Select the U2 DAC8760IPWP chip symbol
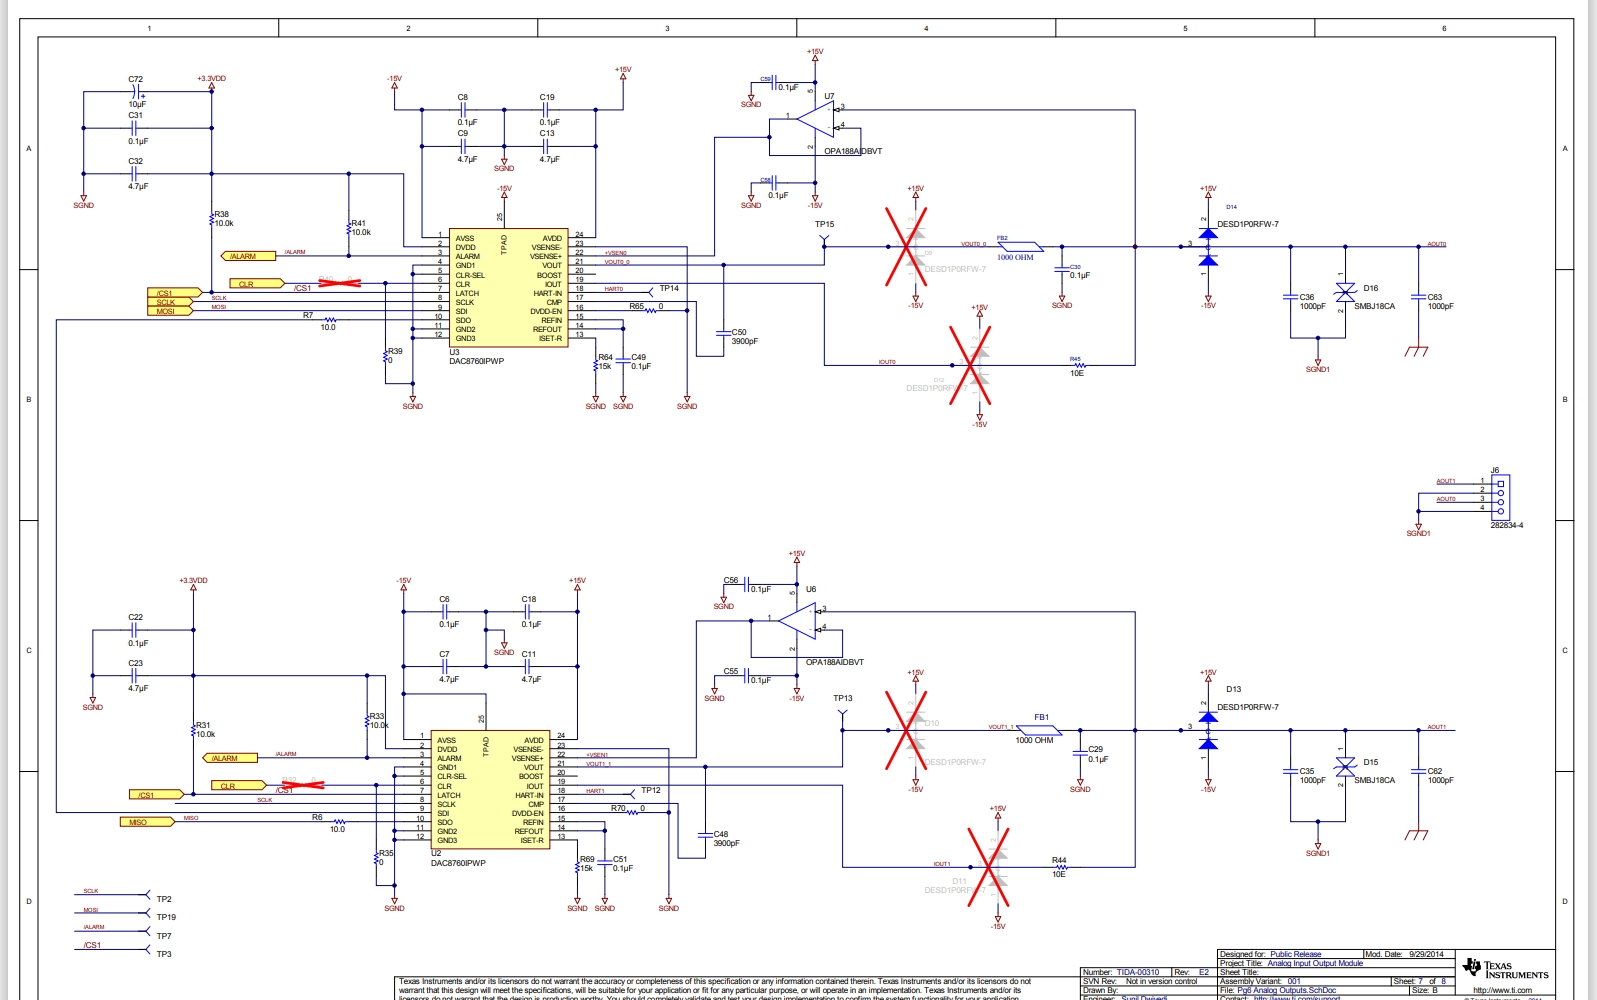 pyautogui.click(x=490, y=790)
